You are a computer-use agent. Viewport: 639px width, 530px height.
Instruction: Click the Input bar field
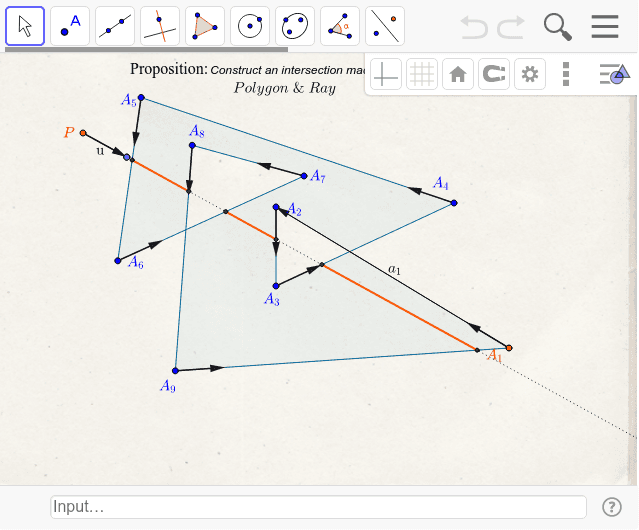(318, 507)
